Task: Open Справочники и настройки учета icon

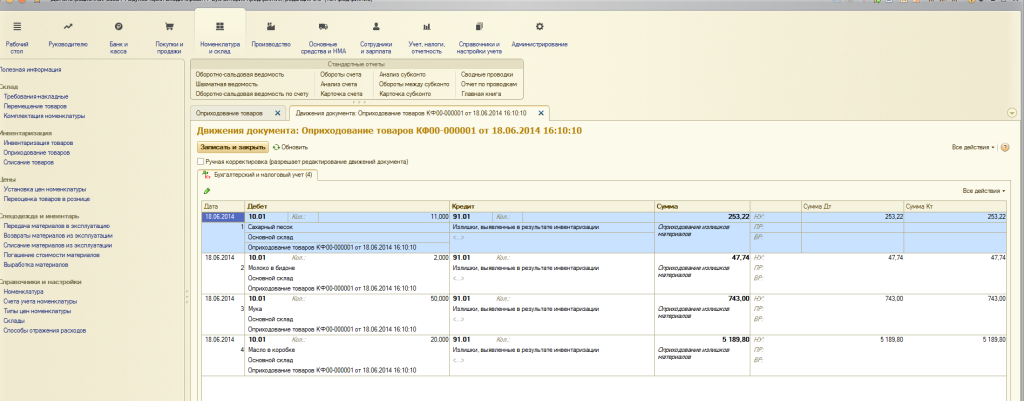Action: click(479, 27)
